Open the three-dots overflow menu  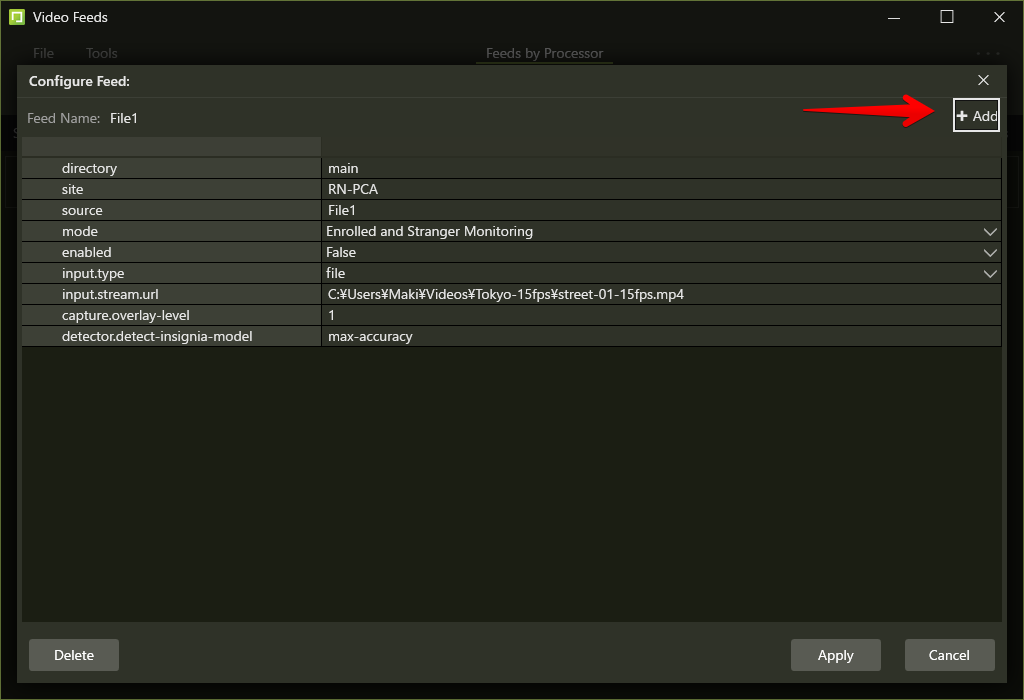(988, 53)
